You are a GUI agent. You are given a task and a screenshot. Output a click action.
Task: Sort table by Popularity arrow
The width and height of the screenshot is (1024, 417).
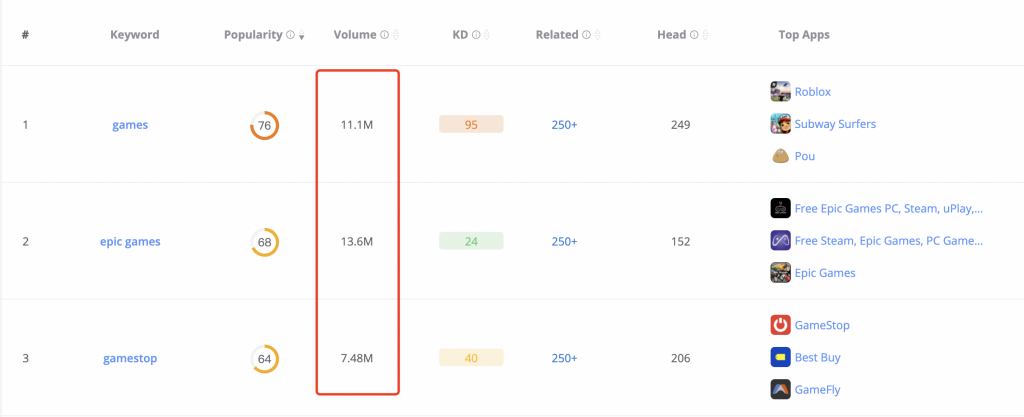(302, 36)
